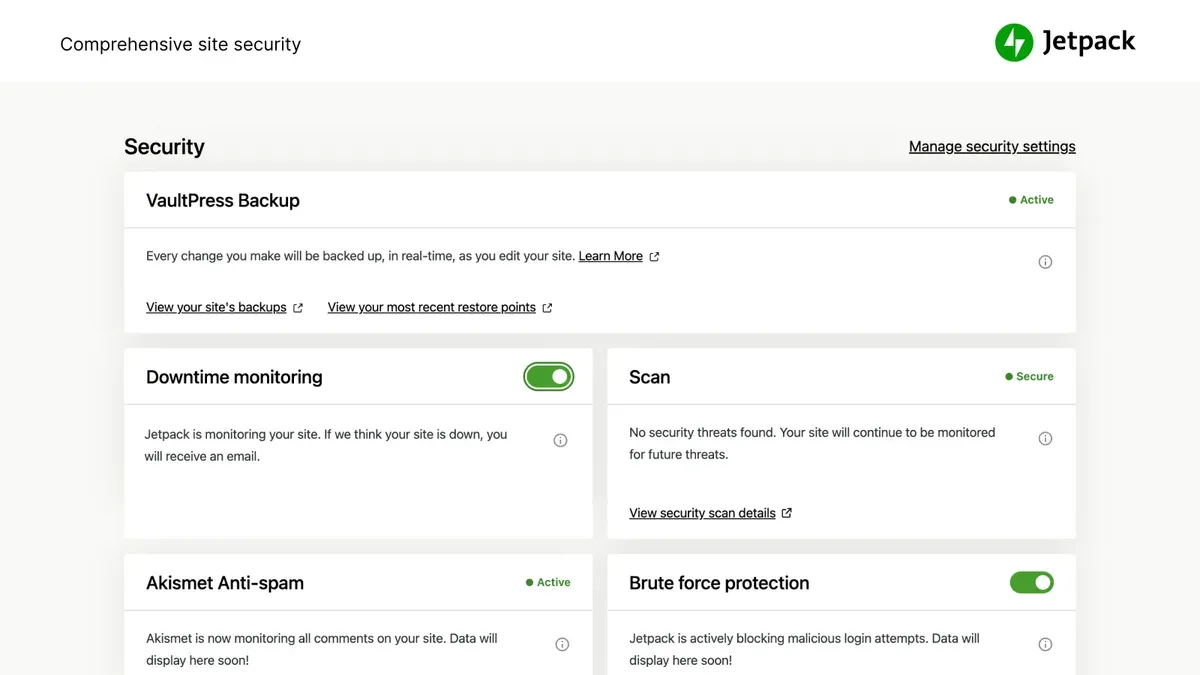Click 'Akismet is now monitoring all comments' text
Viewport: 1200px width, 675px height.
click(x=322, y=649)
